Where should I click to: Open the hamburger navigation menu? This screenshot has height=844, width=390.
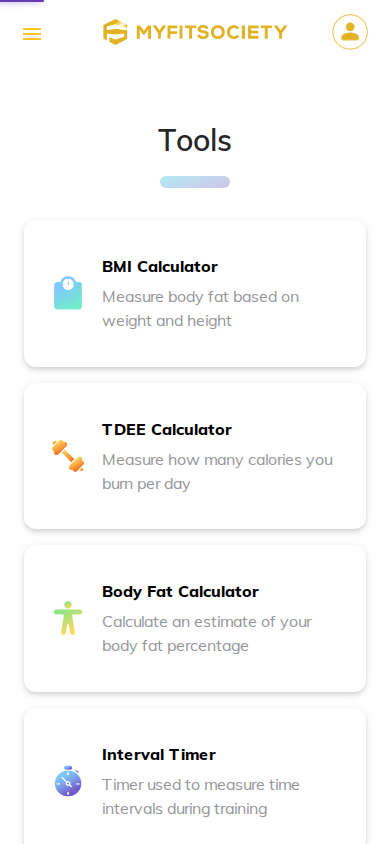coord(32,34)
